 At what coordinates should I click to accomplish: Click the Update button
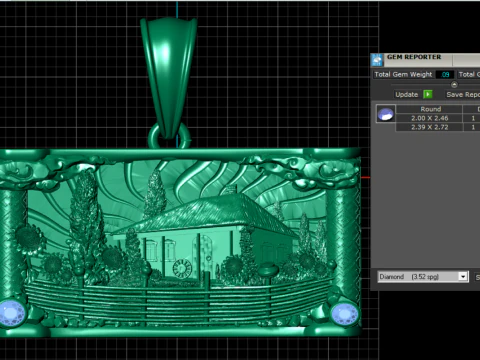[406, 94]
